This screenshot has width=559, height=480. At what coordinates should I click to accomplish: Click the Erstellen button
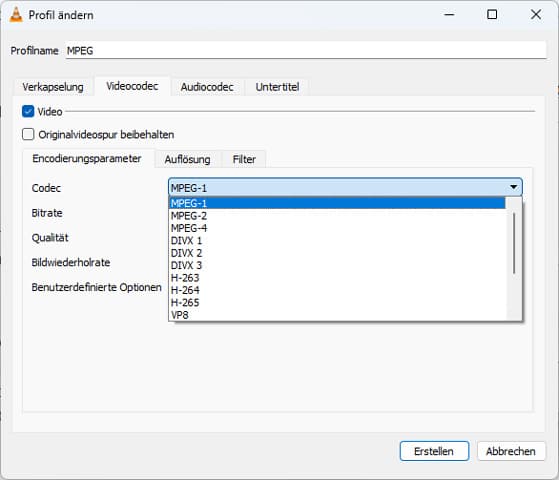coord(434,451)
